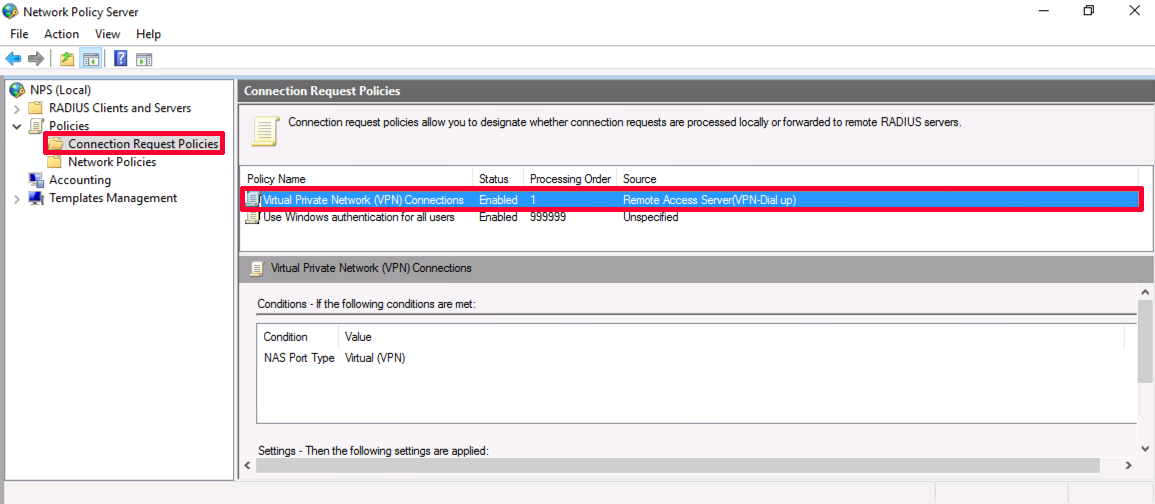This screenshot has width=1155, height=504.
Task: Open the File menu
Action: [19, 34]
